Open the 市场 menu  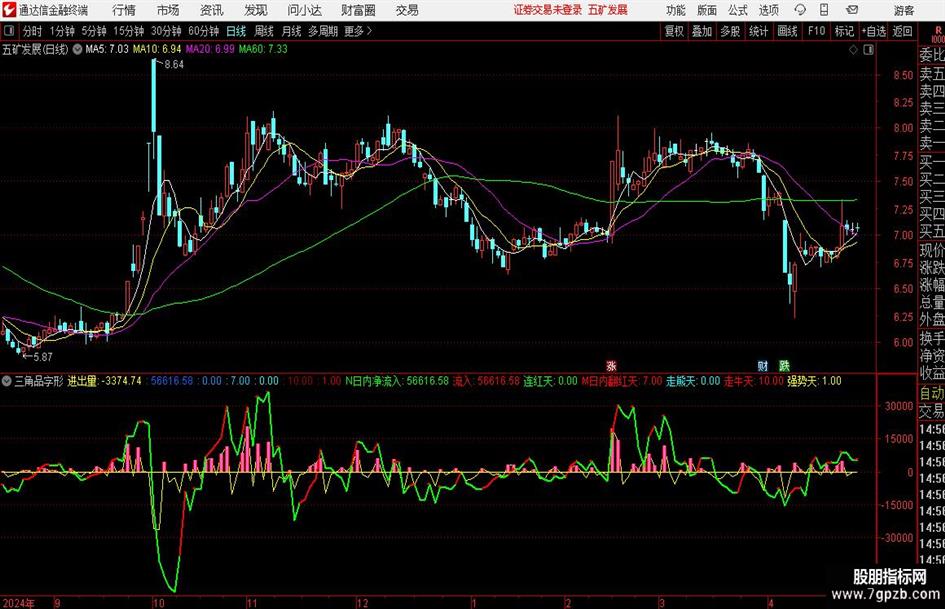(168, 10)
